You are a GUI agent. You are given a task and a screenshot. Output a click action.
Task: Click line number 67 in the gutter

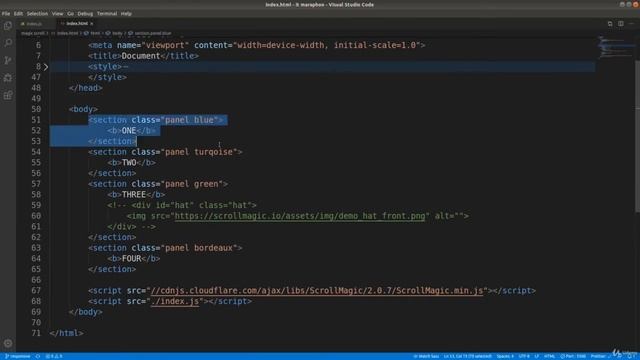click(x=36, y=291)
